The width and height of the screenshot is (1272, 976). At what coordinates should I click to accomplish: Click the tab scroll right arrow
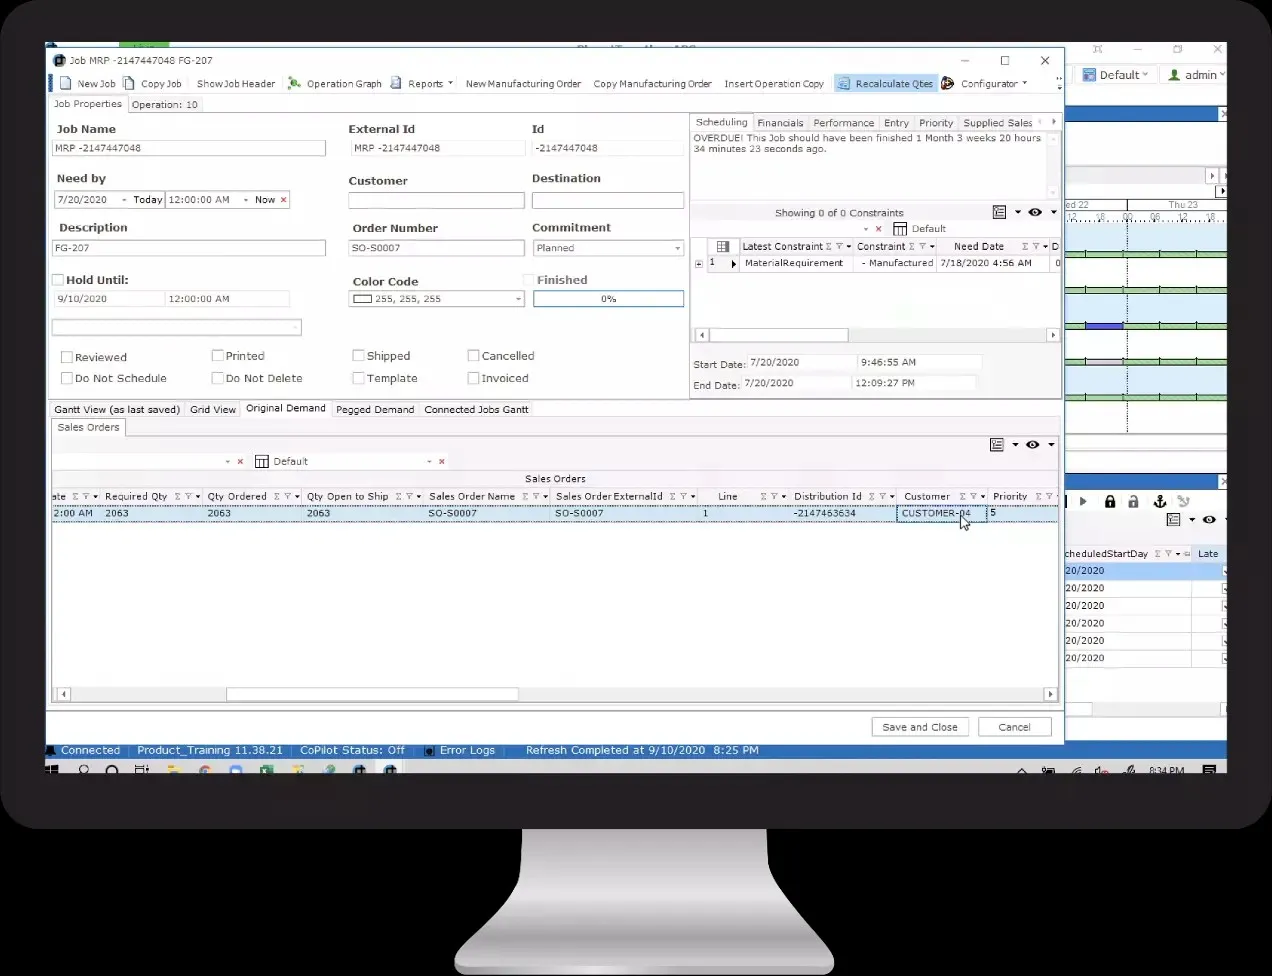(1053, 122)
